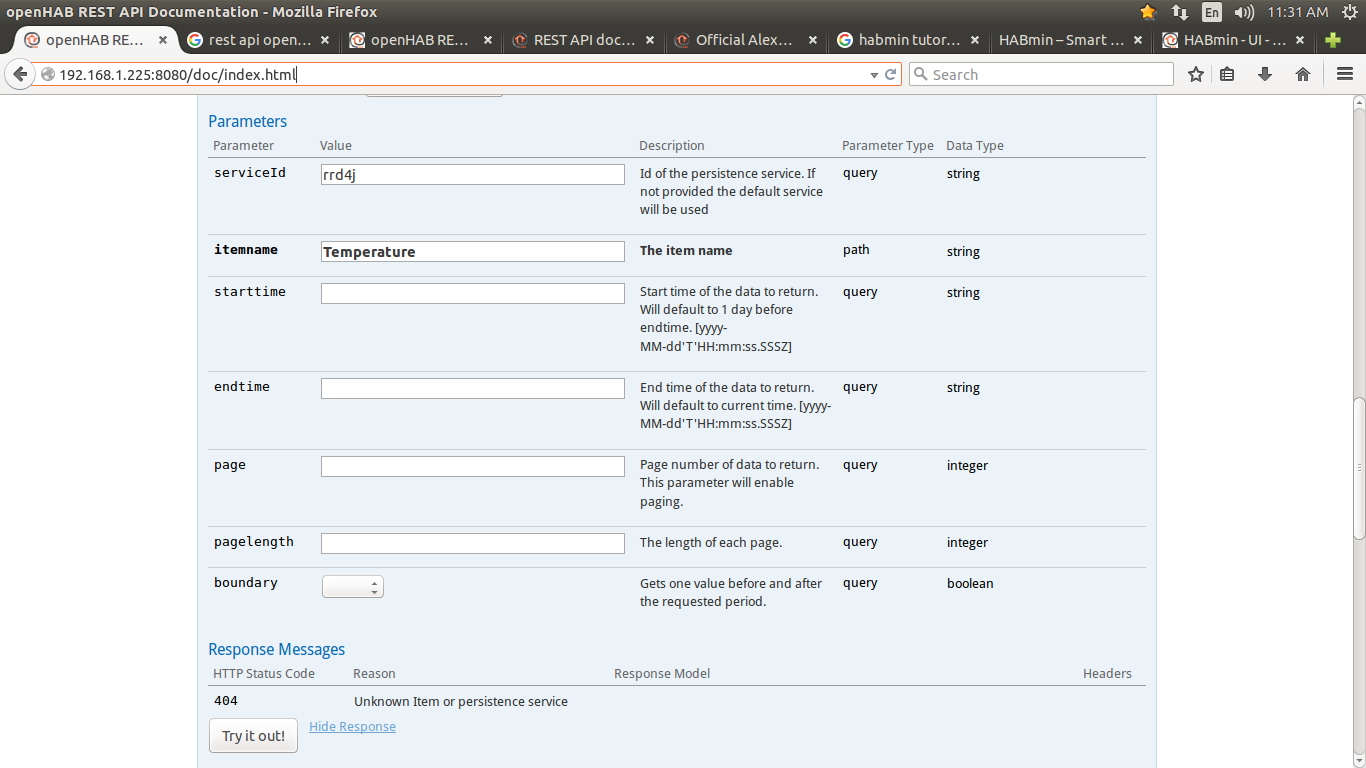Focus the pagelength input field
1366x768 pixels.
(x=472, y=543)
